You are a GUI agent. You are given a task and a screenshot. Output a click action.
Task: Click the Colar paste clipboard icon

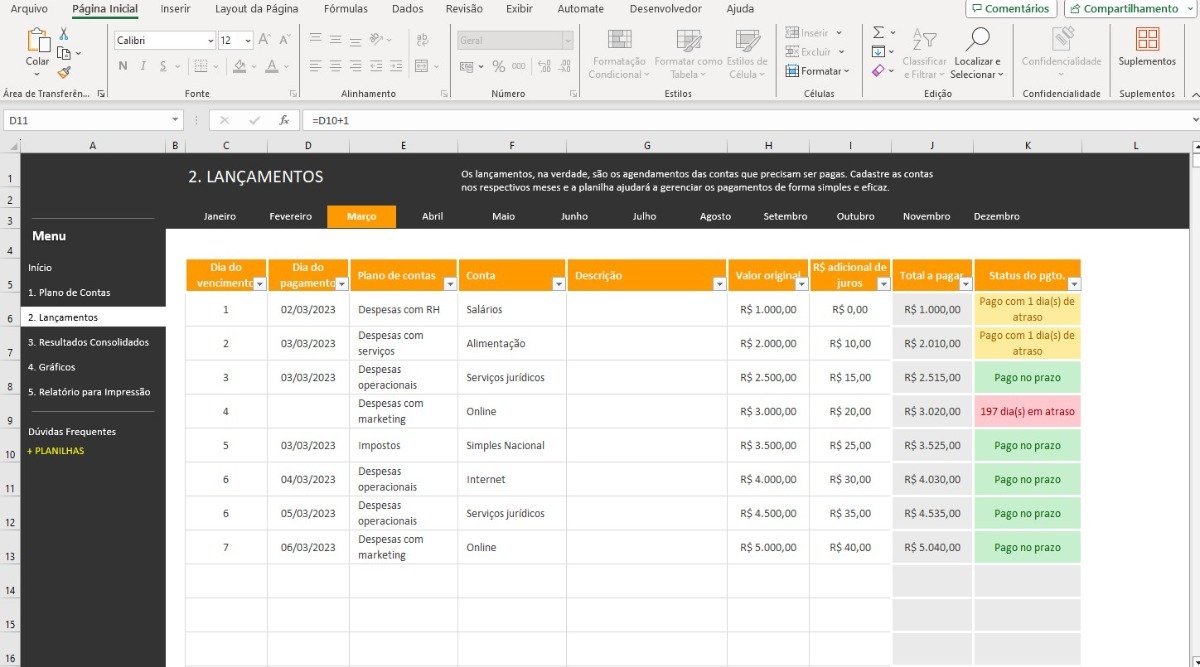pos(38,41)
